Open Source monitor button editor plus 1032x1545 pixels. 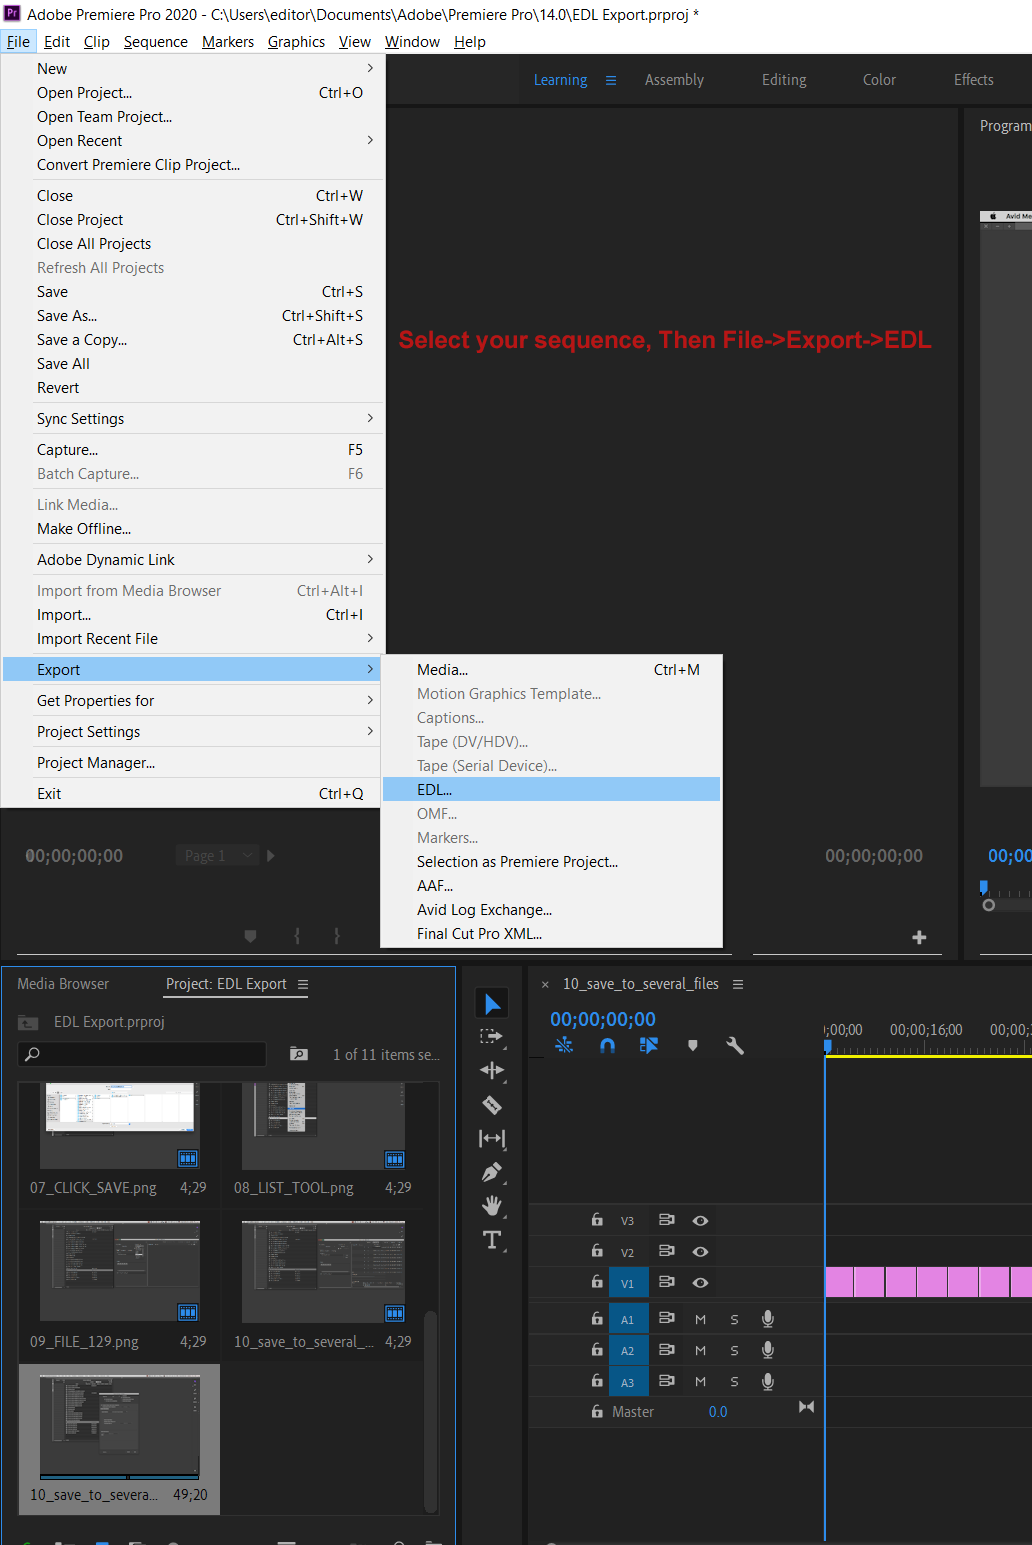(x=919, y=937)
